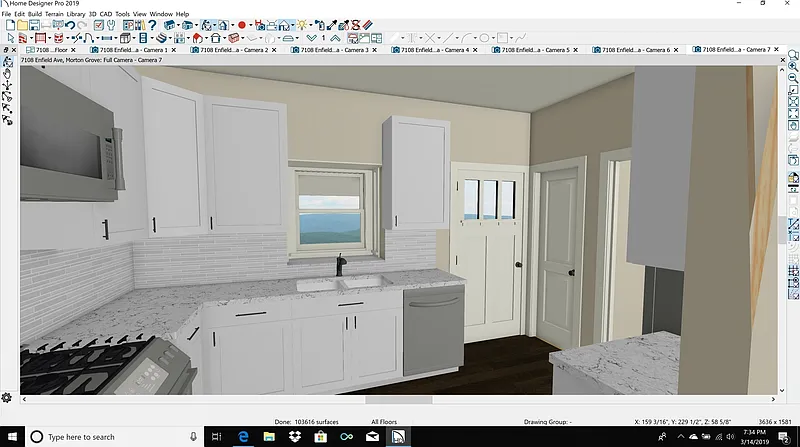Open the Window menu
Viewport: 800px width, 447px height.
[161, 14]
